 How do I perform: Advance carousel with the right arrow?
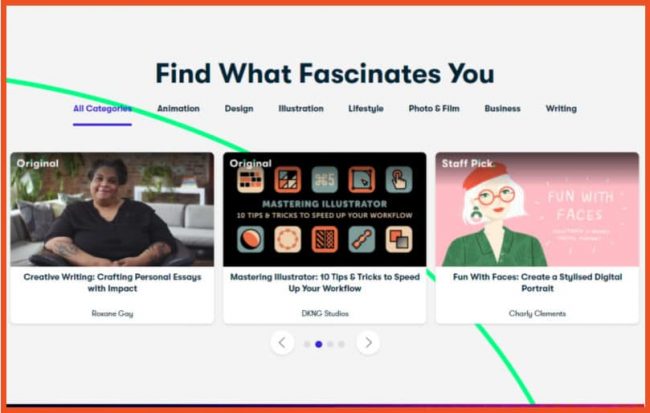coord(368,343)
